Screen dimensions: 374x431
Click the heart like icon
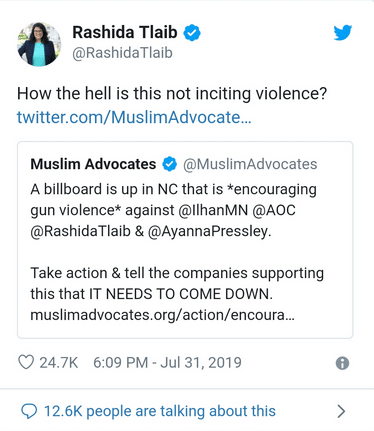point(26,362)
